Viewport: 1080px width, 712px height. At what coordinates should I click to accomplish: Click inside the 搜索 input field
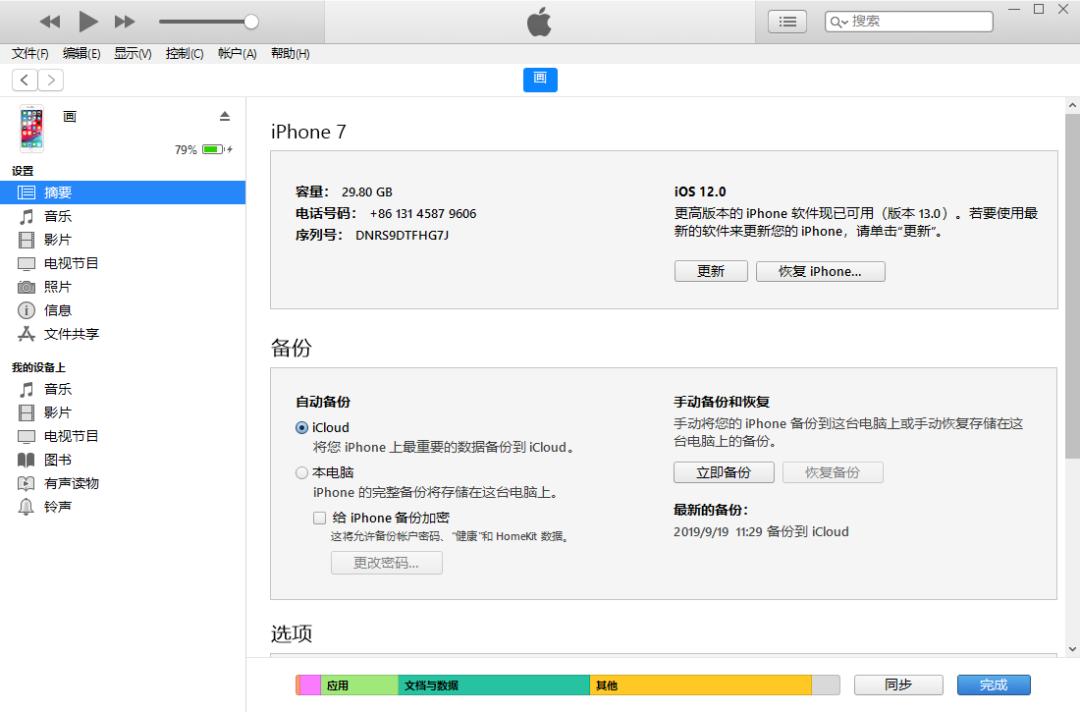coord(920,20)
